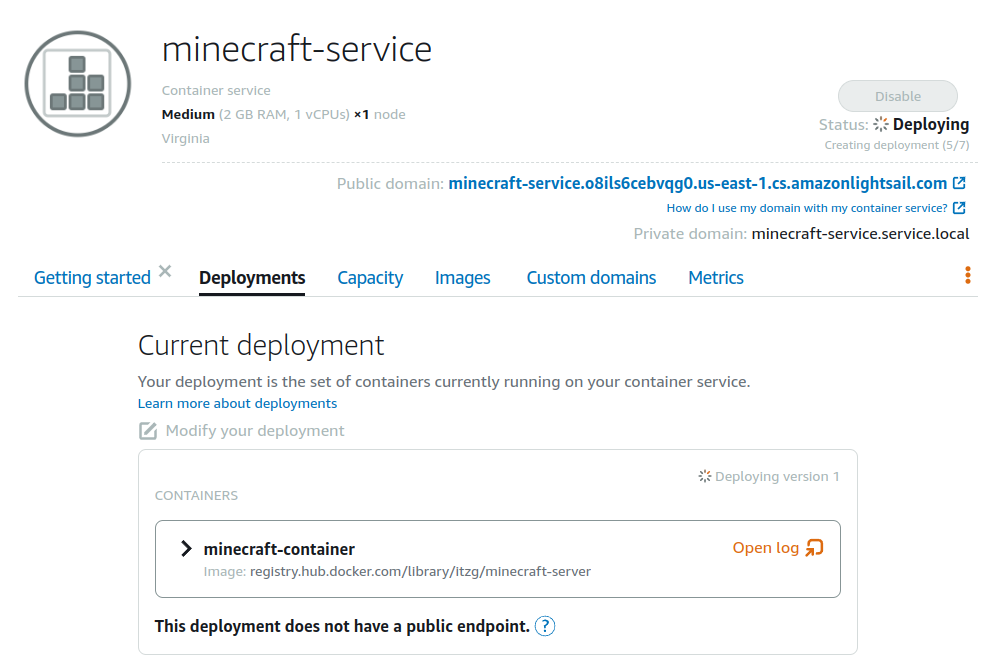1003x668 pixels.
Task: Click the 'Deploying version 1' status text
Action: click(x=777, y=476)
